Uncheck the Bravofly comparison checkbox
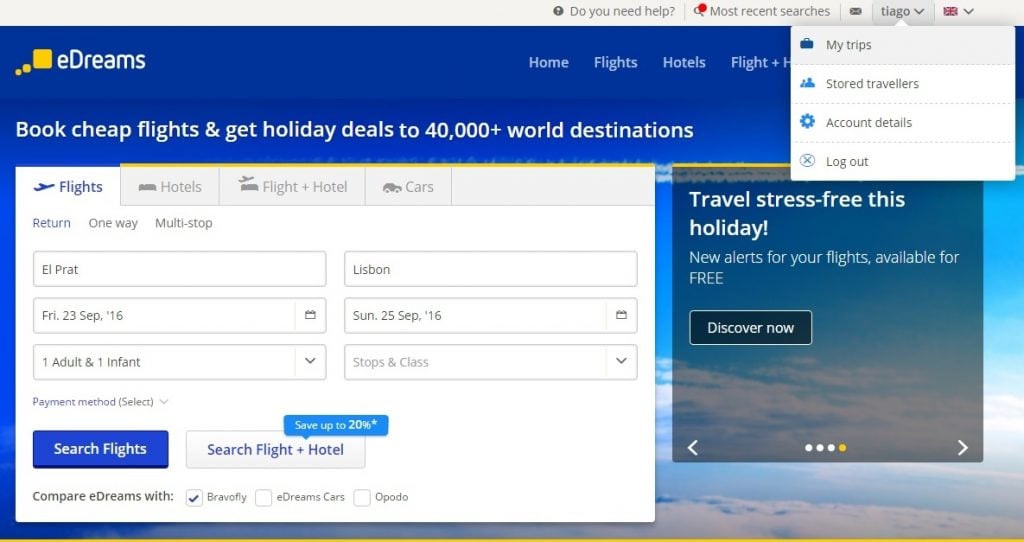Viewport: 1024px width, 542px height. pos(194,497)
